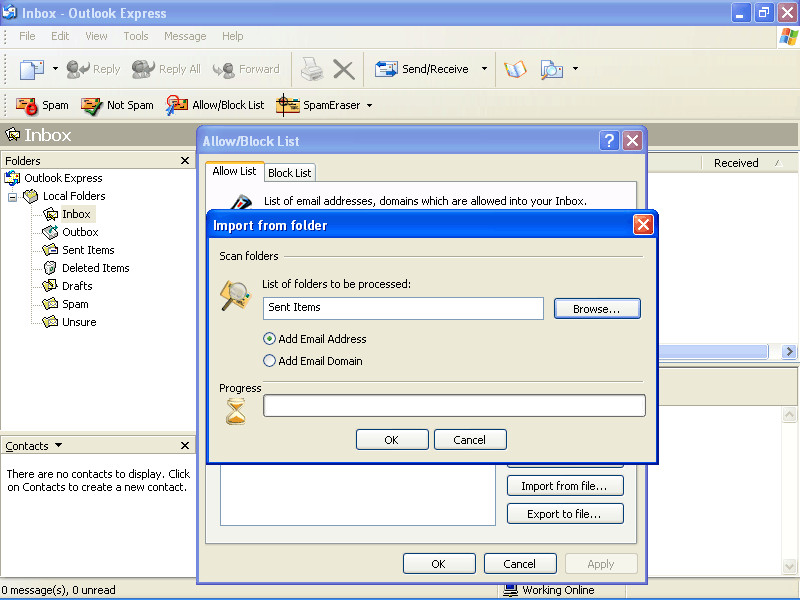Viewport: 800px width, 600px height.
Task: Open the Contacts dropdown menu
Action: click(58, 445)
